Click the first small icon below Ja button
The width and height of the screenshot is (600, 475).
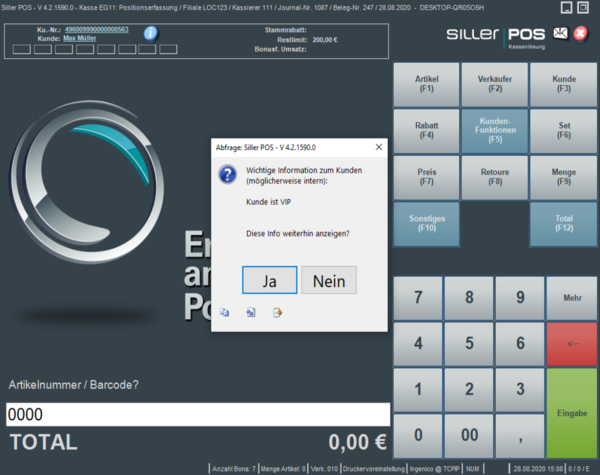[225, 312]
